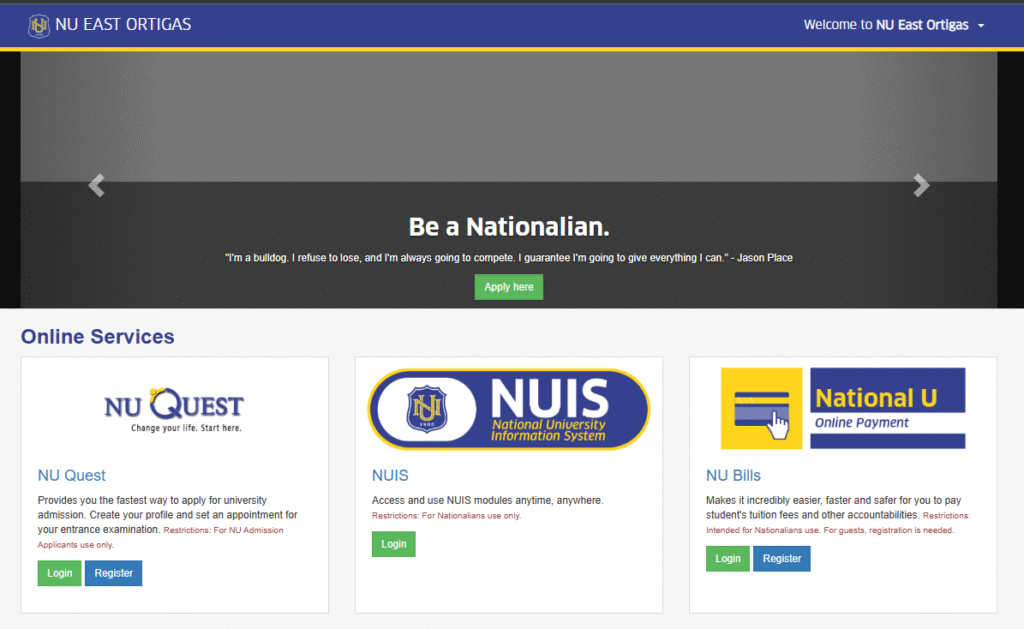
Task: Open the NU Bills heading link
Action: [733, 476]
